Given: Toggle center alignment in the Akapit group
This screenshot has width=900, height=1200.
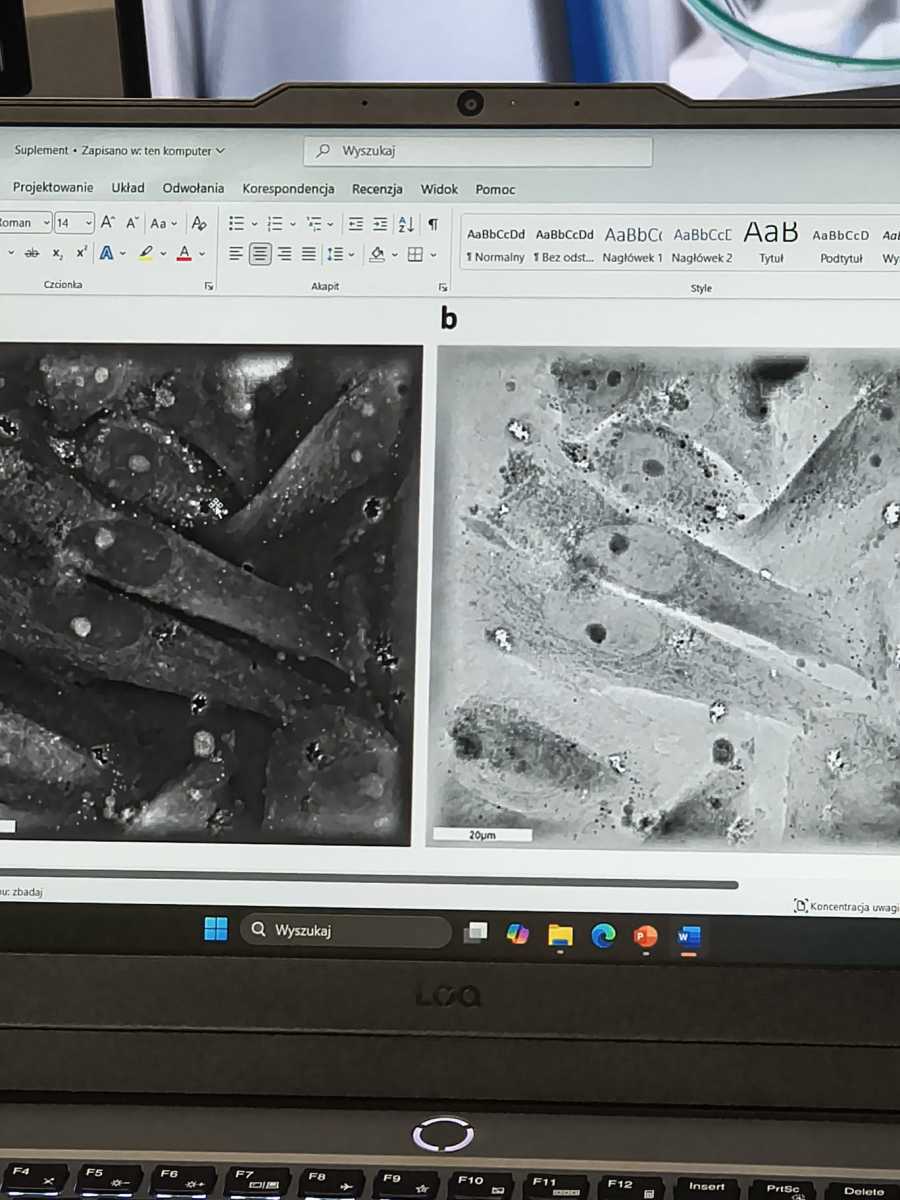Looking at the screenshot, I should click(x=260, y=254).
